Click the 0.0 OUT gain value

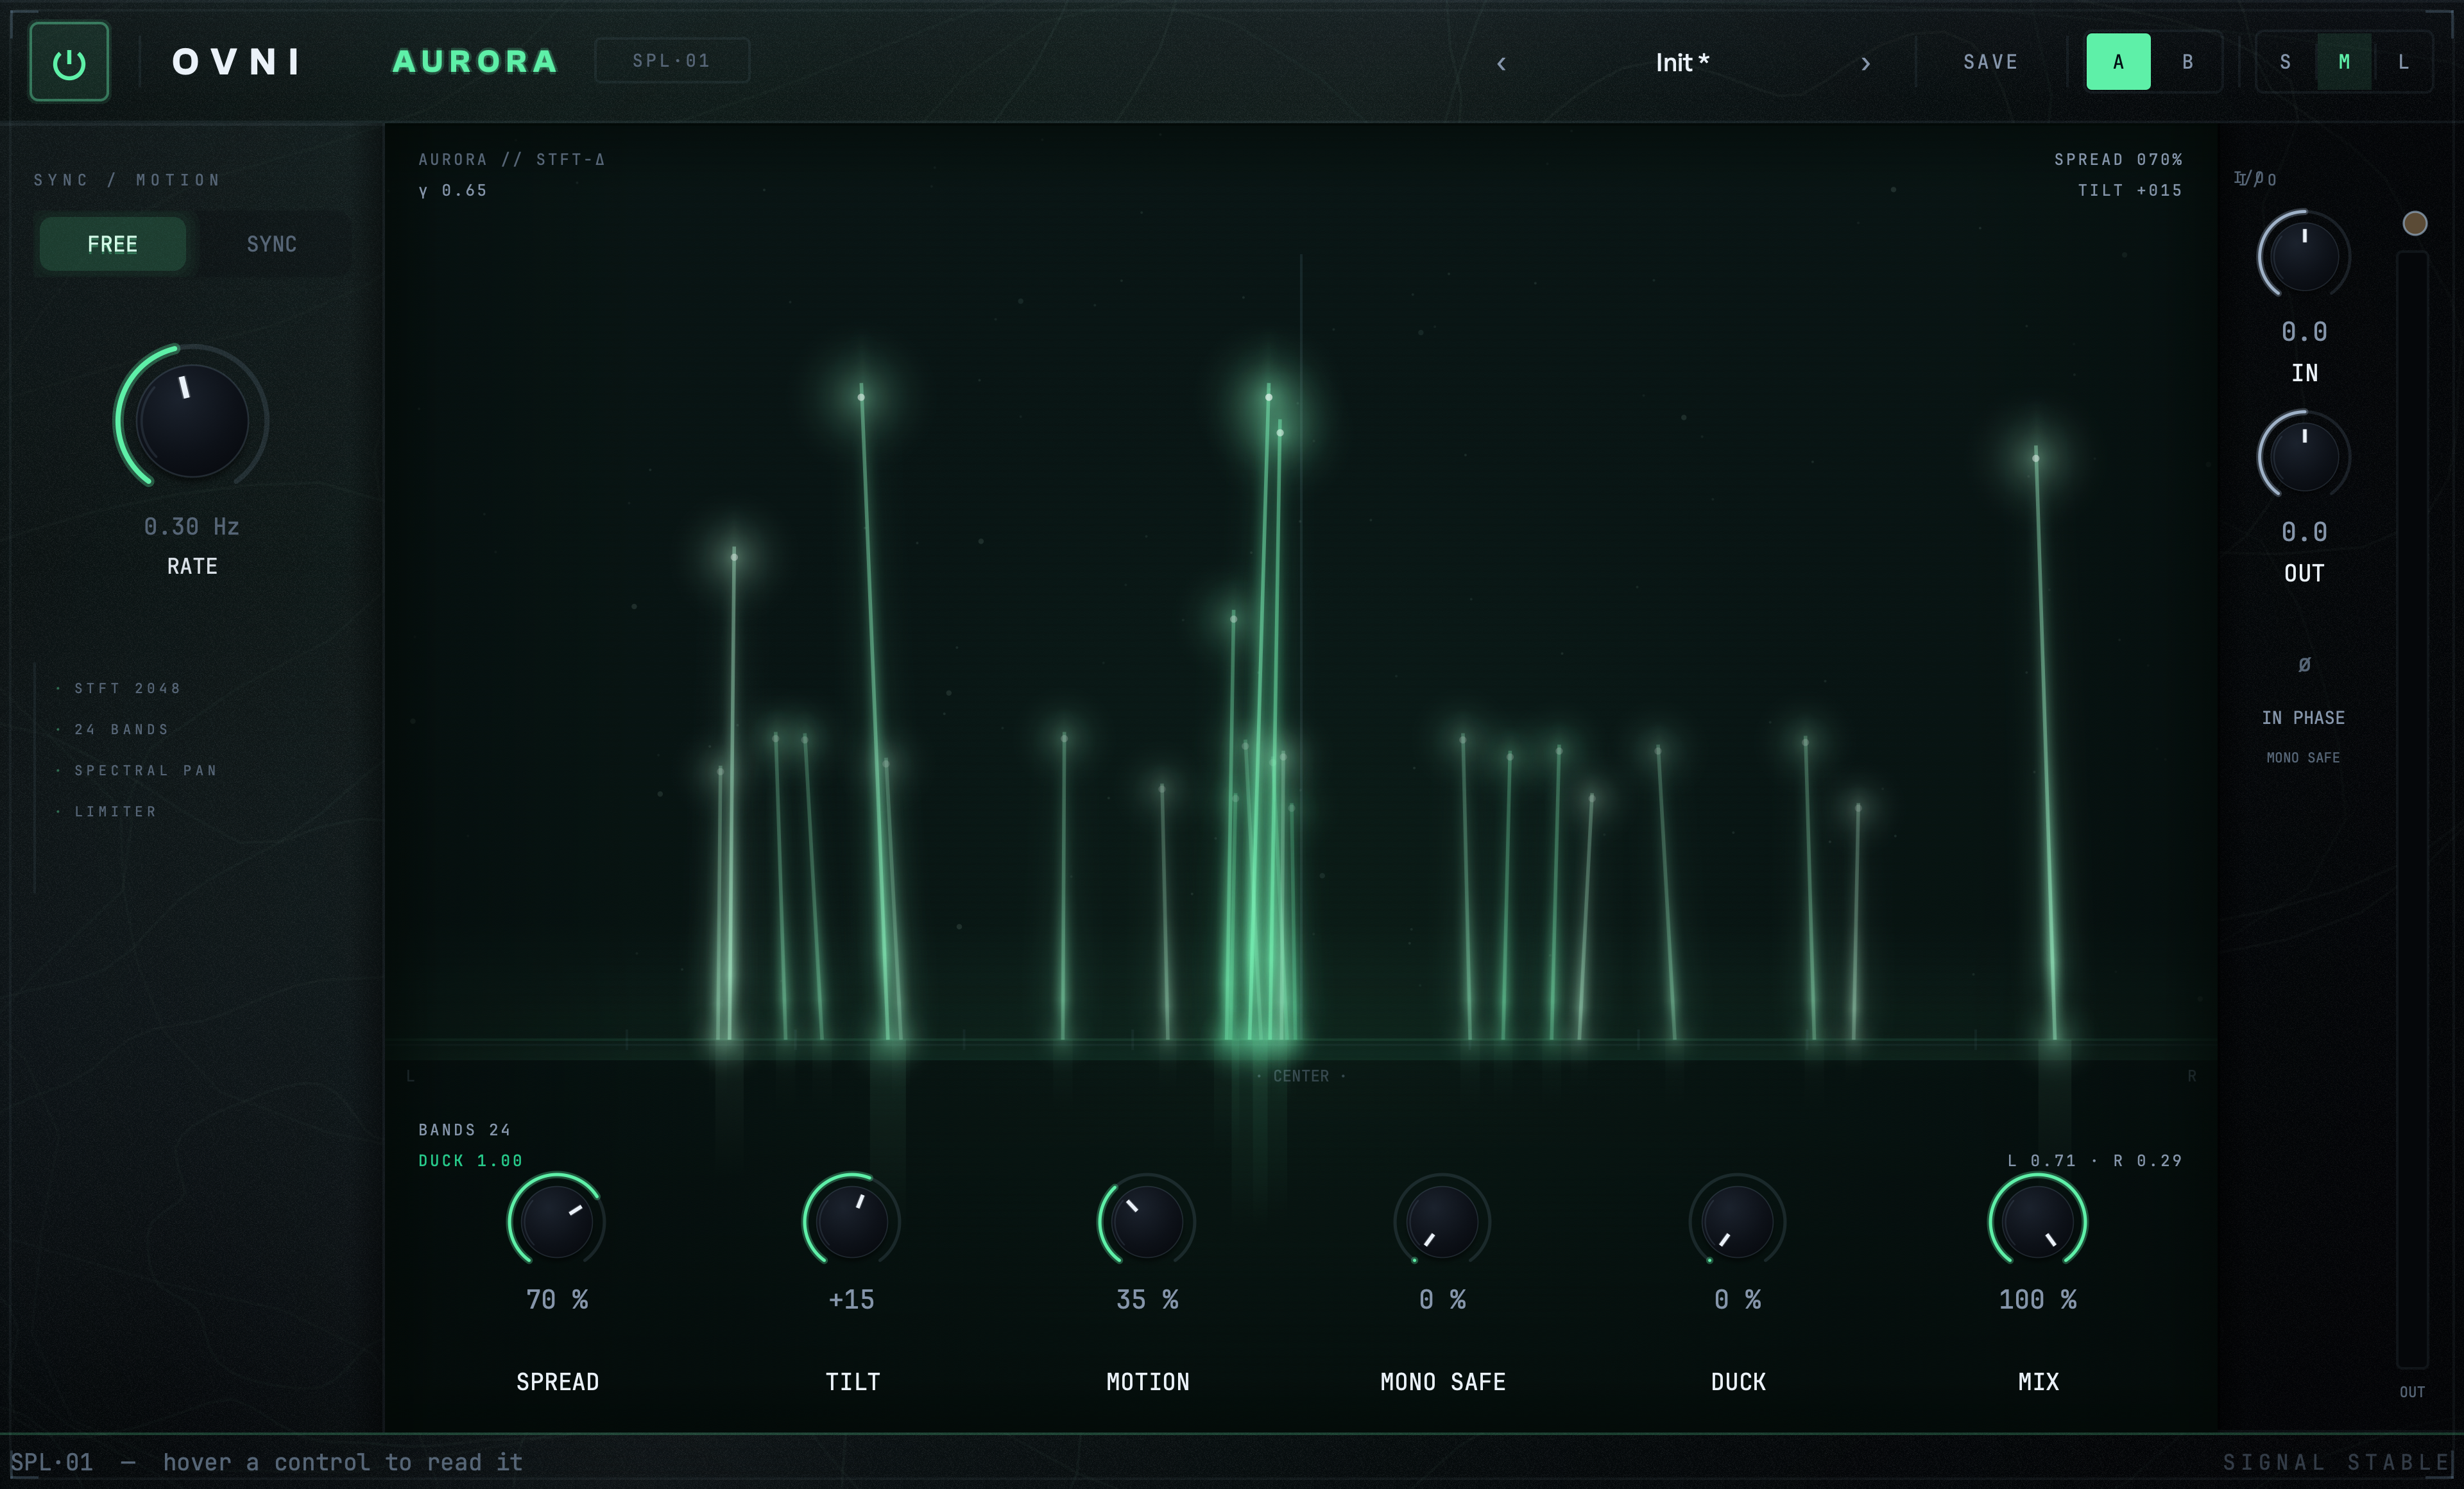[2304, 531]
